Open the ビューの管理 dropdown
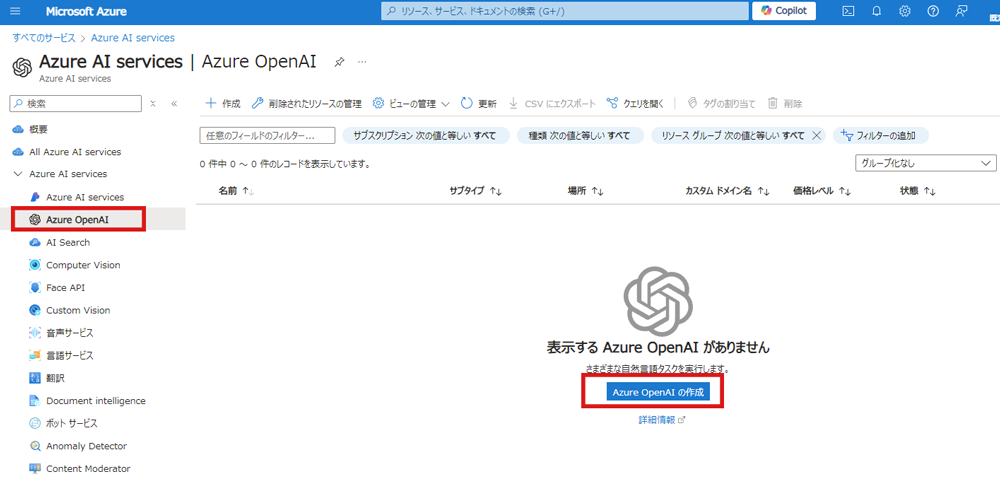This screenshot has width=1000, height=485. (x=411, y=103)
